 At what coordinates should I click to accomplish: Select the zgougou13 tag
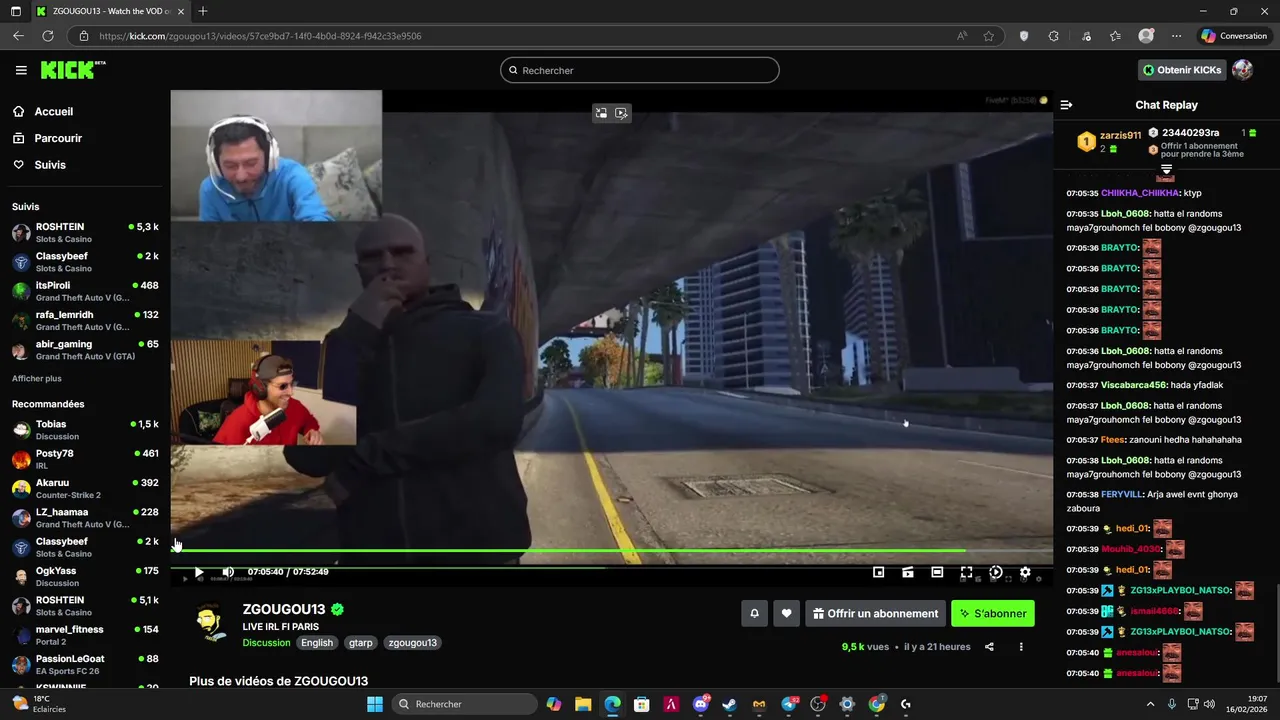tap(413, 643)
